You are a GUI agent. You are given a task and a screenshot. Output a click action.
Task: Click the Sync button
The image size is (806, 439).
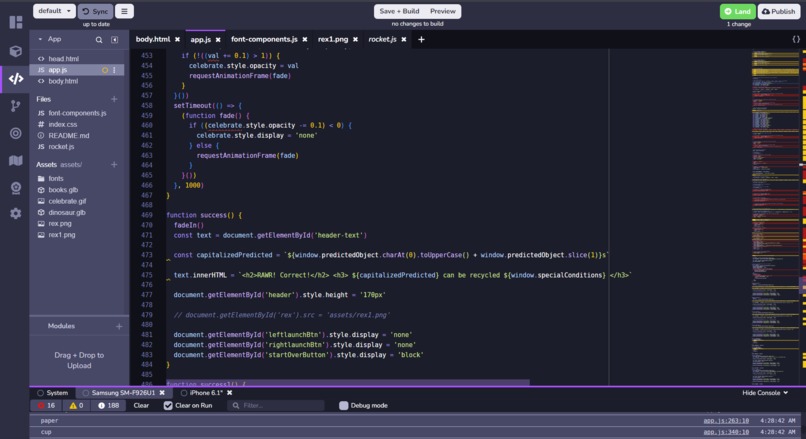[95, 11]
